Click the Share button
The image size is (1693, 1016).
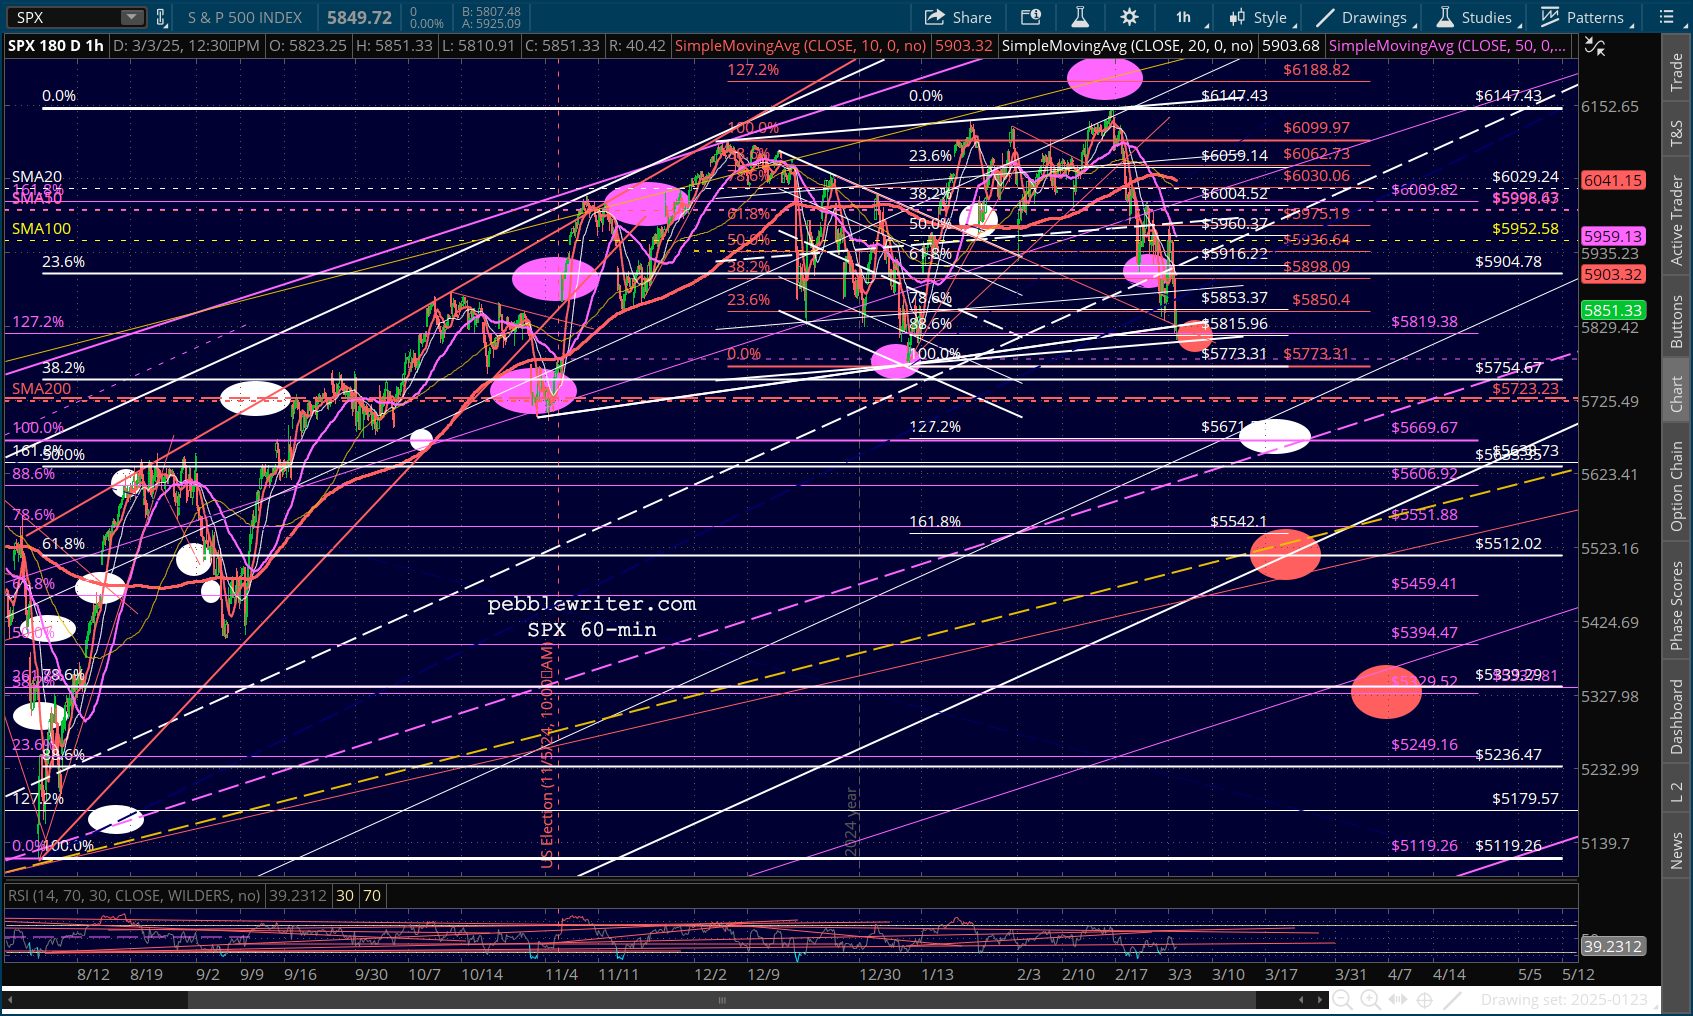coord(958,17)
